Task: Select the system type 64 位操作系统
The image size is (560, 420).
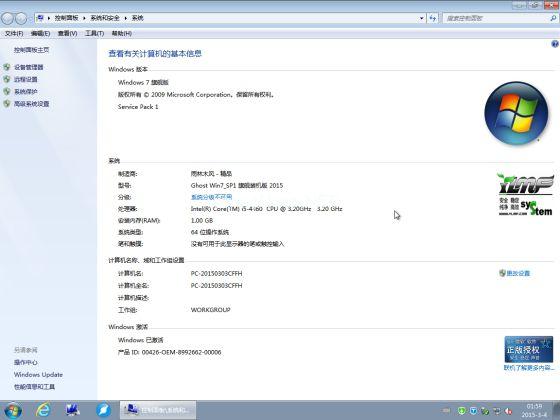Action: pyautogui.click(x=210, y=232)
